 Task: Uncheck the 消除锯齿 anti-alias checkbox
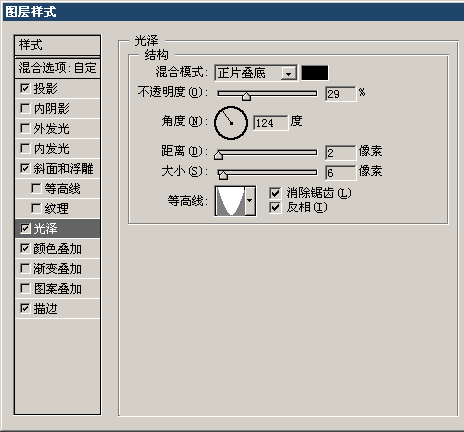[275, 193]
